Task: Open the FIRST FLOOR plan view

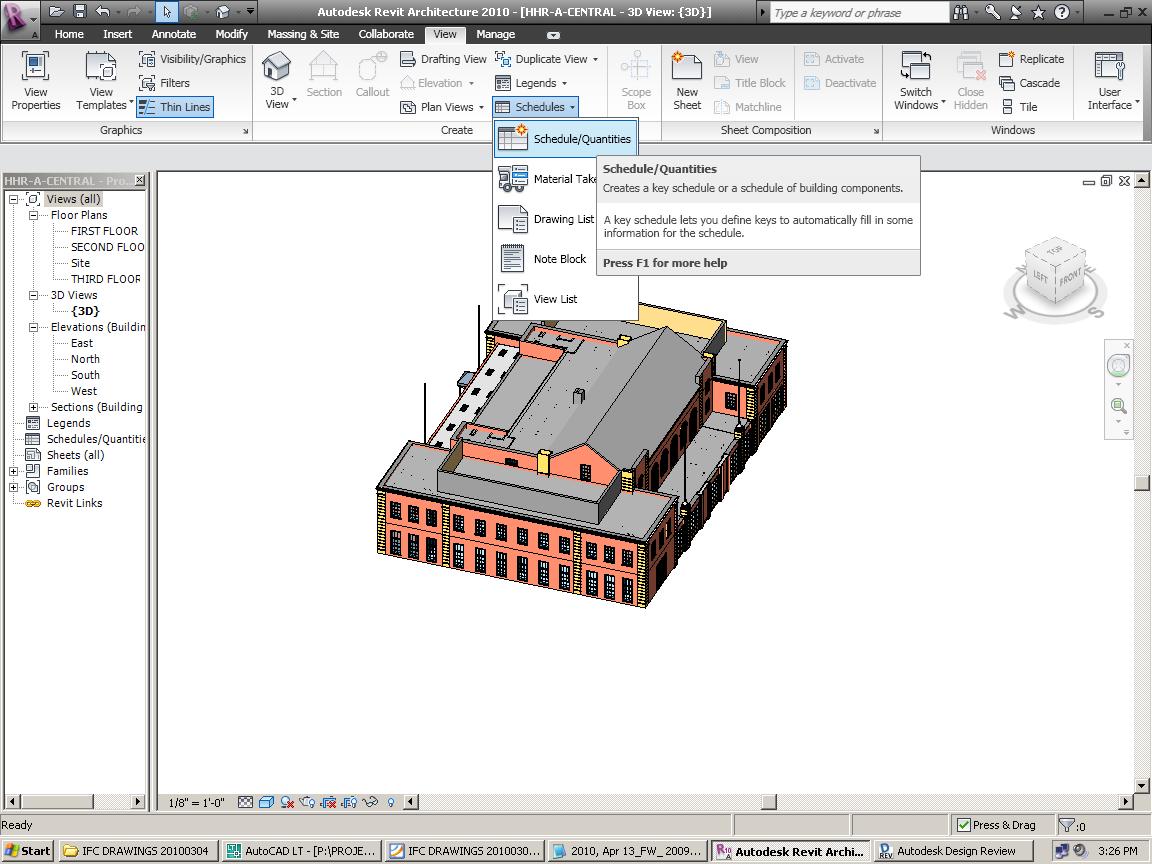Action: point(104,231)
